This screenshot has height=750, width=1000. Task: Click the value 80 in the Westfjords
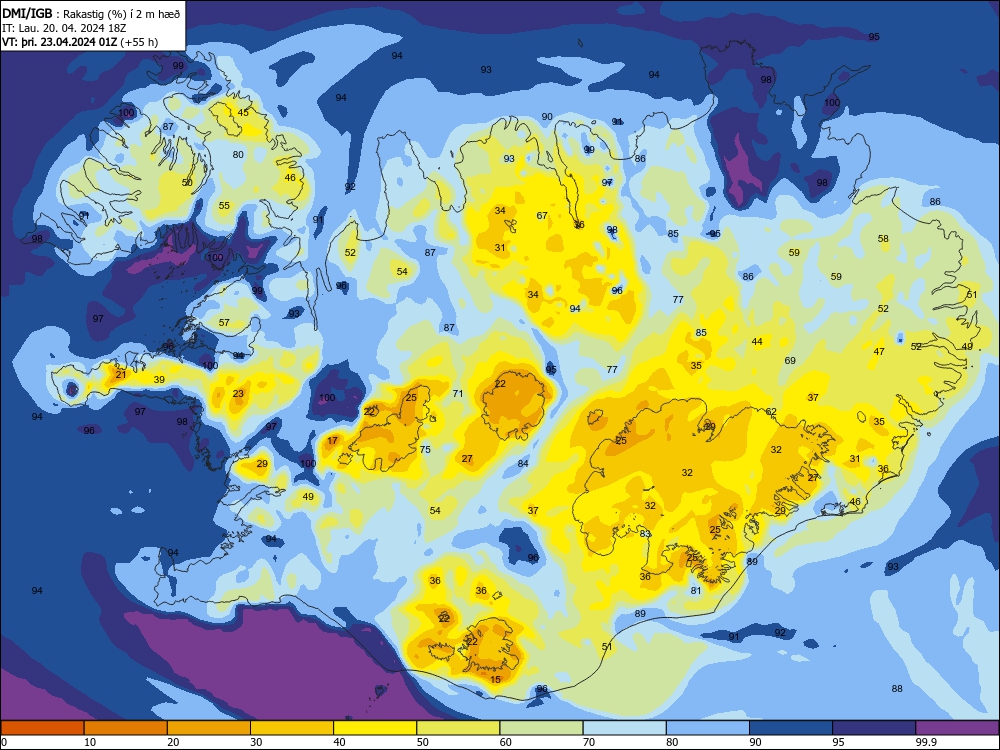[x=238, y=154]
